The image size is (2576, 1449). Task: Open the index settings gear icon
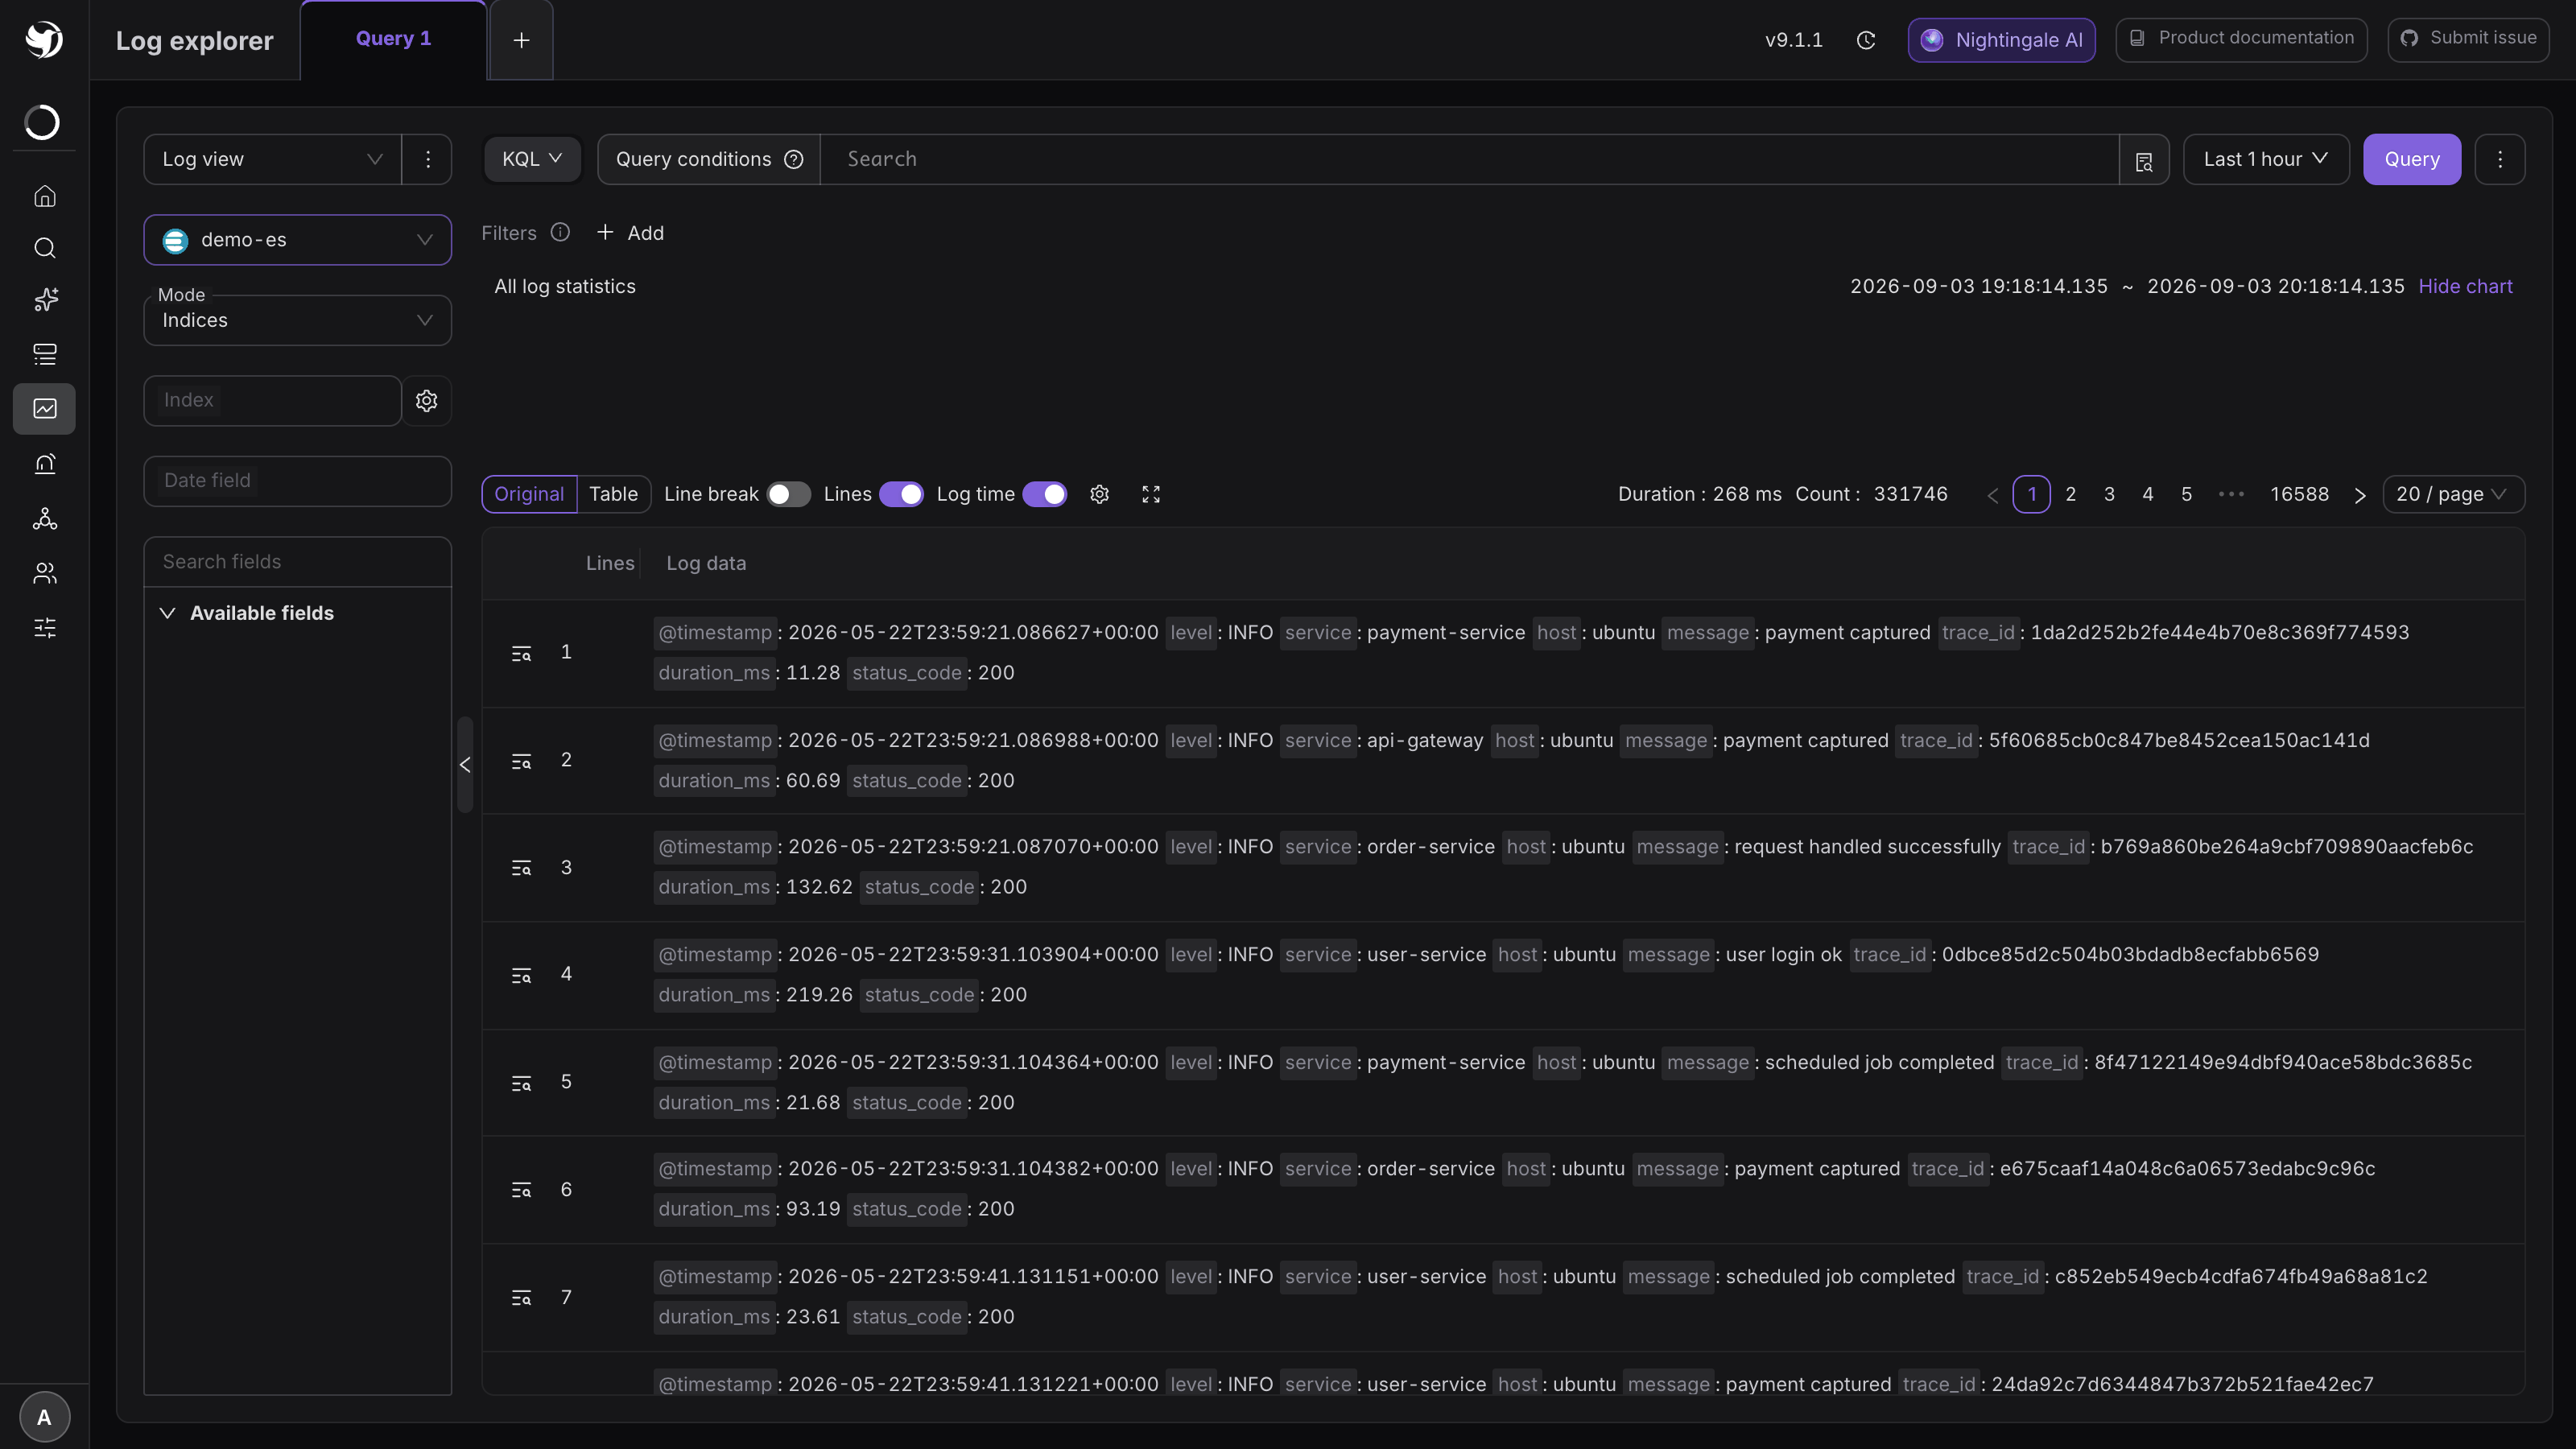click(427, 401)
